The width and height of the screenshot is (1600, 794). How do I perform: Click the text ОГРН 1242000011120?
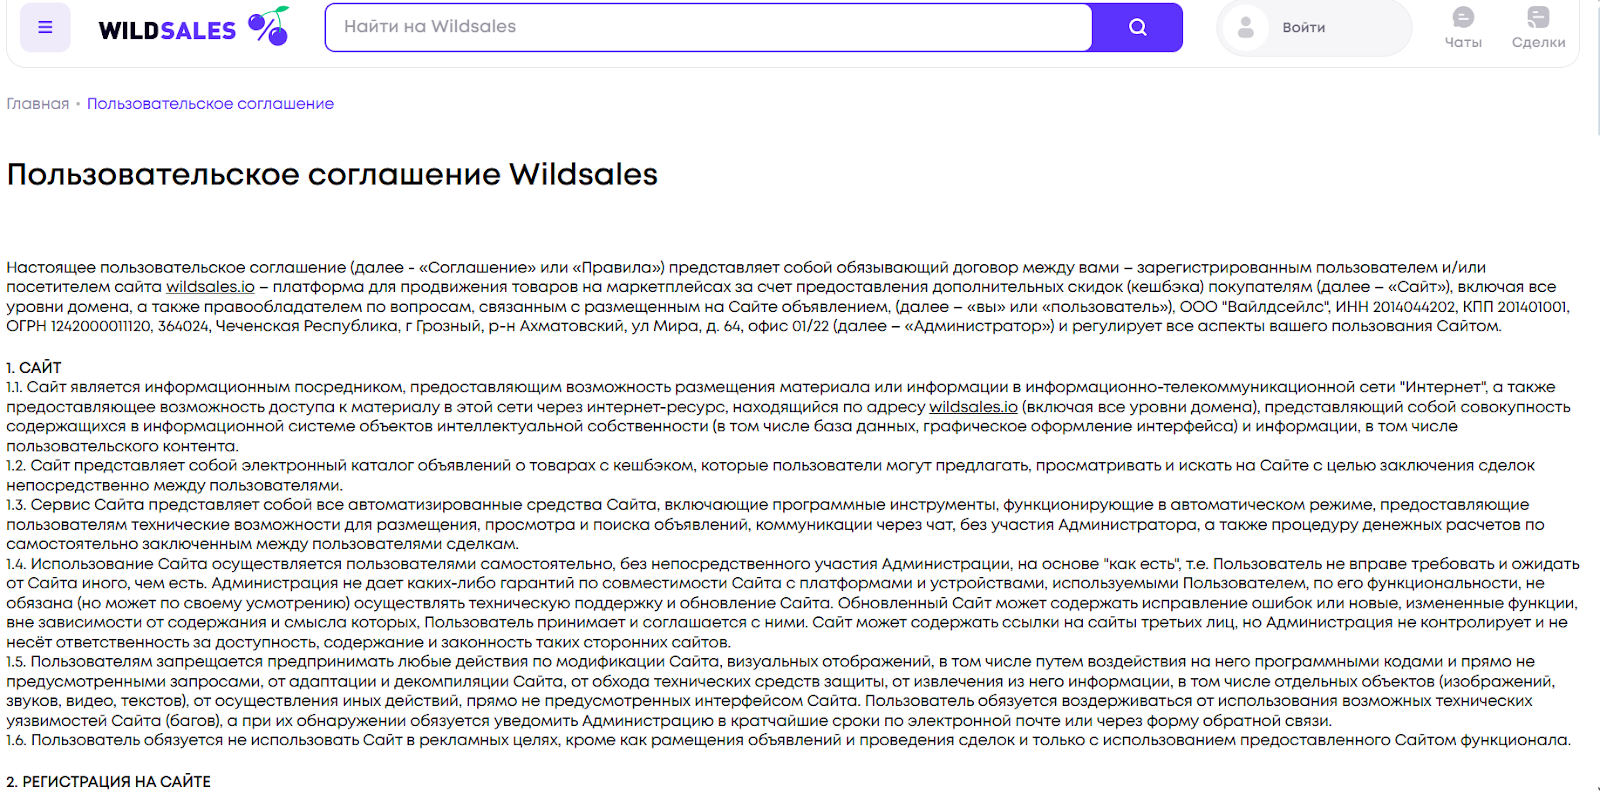tap(81, 326)
